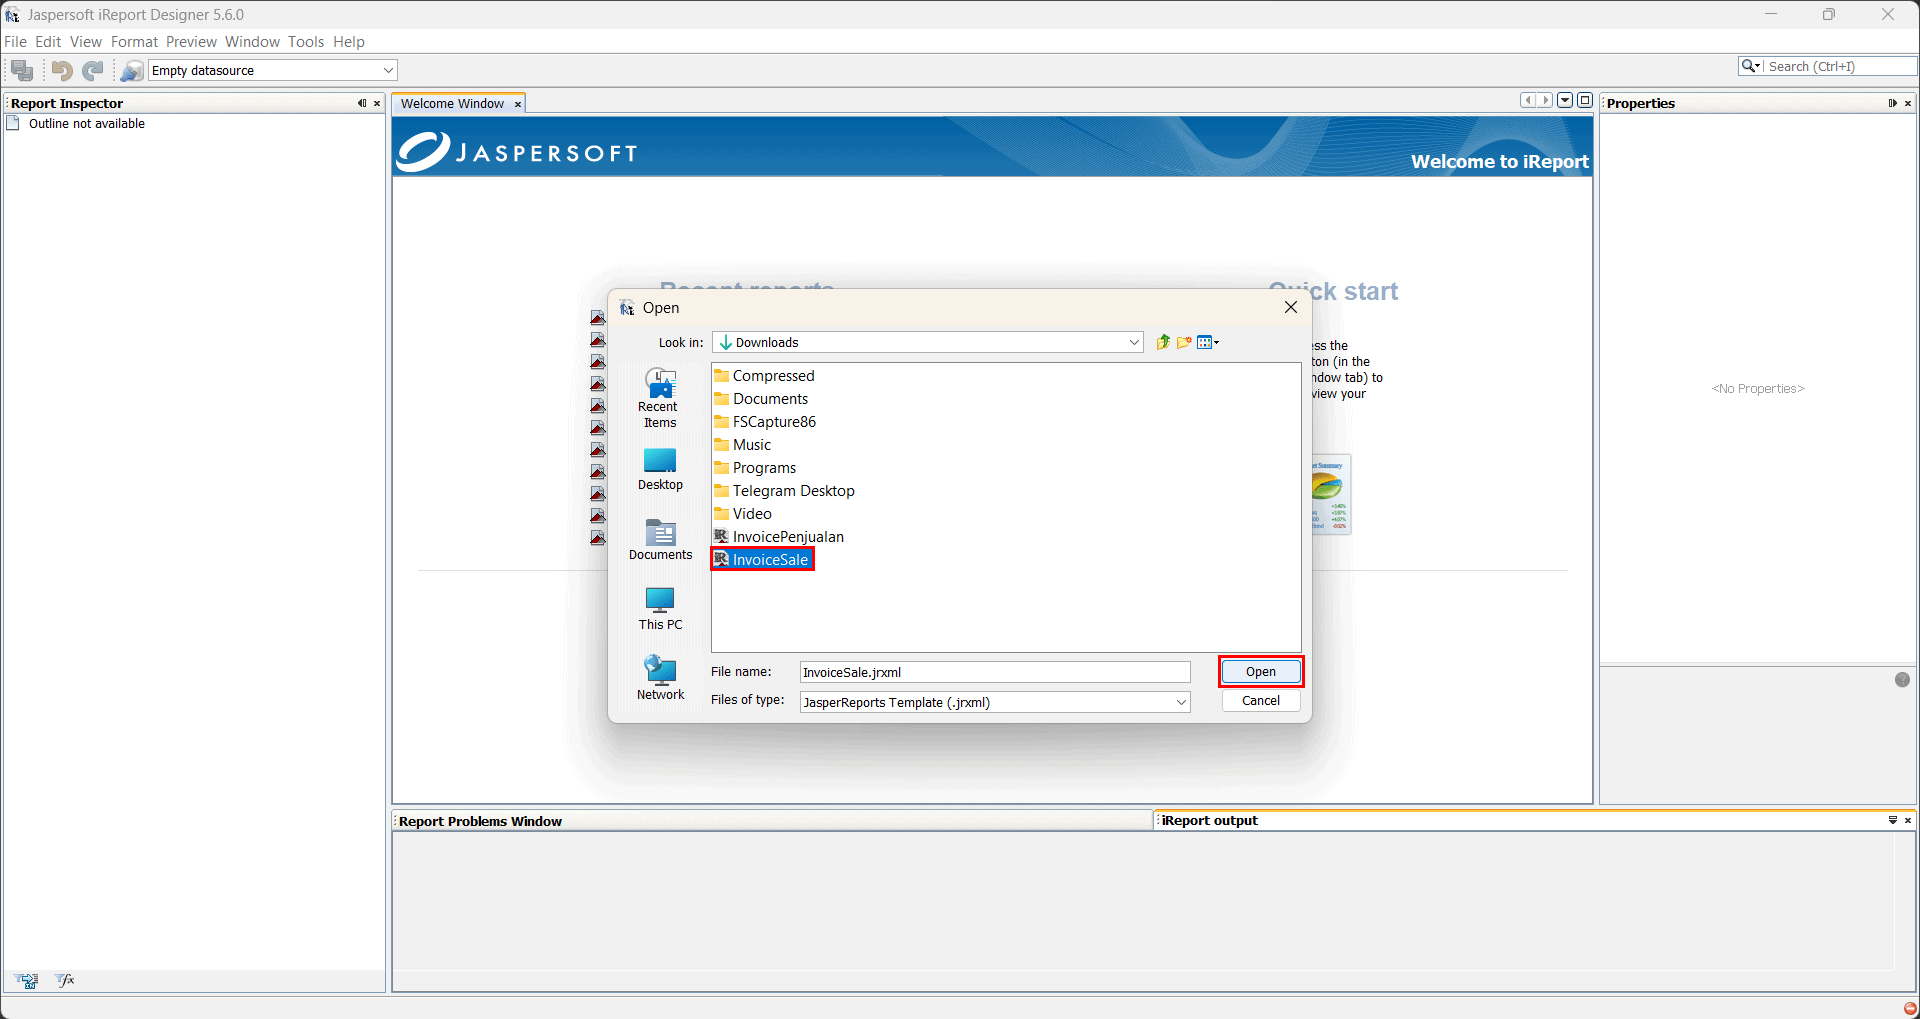Screen dimensions: 1920x1019
Task: Select the Music folder
Action: 743,445
